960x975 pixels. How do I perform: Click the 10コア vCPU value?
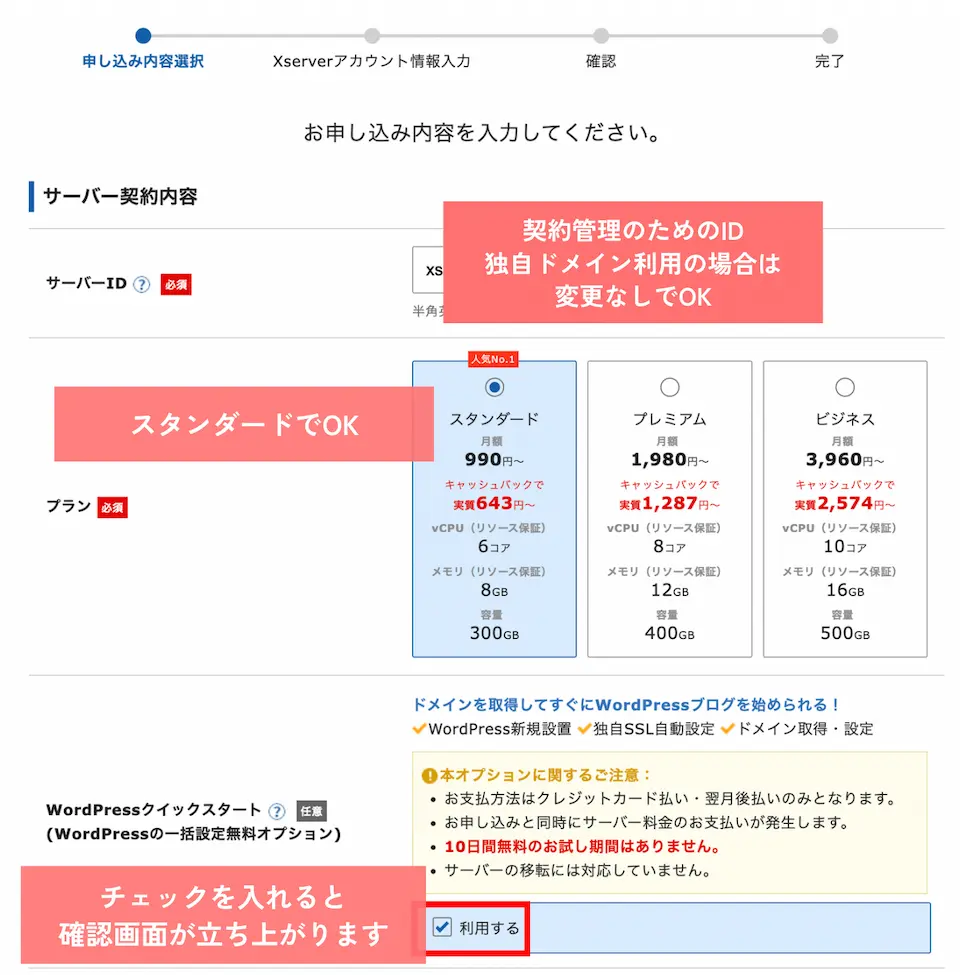pyautogui.click(x=845, y=547)
